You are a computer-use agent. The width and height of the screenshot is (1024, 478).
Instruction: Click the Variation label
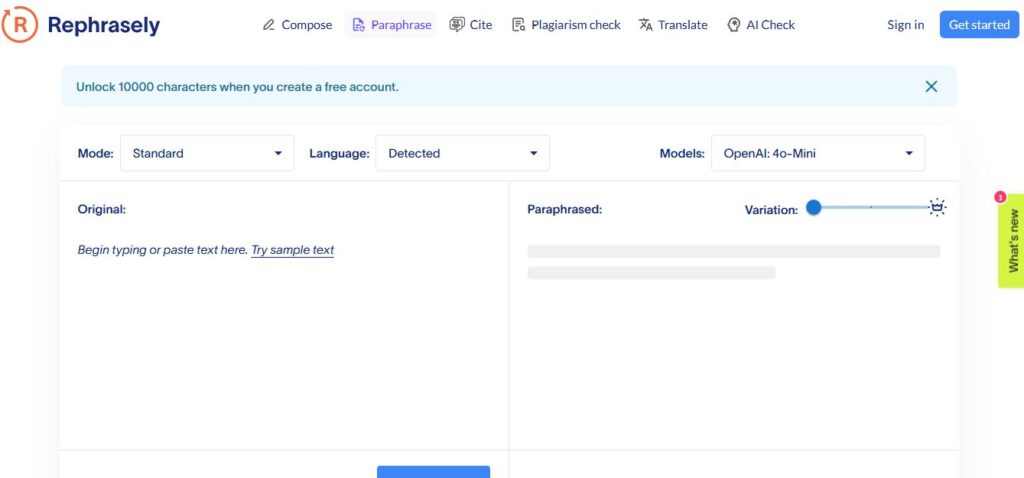(771, 210)
